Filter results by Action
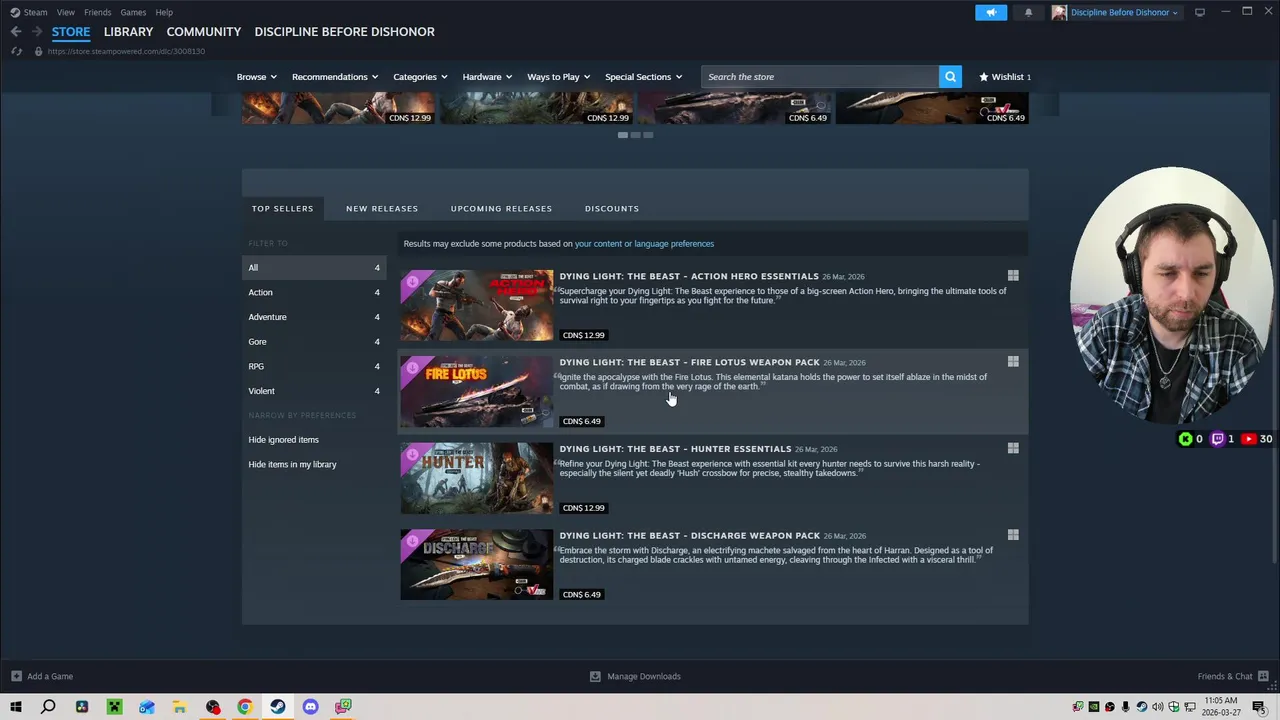The width and height of the screenshot is (1280, 720). [314, 292]
